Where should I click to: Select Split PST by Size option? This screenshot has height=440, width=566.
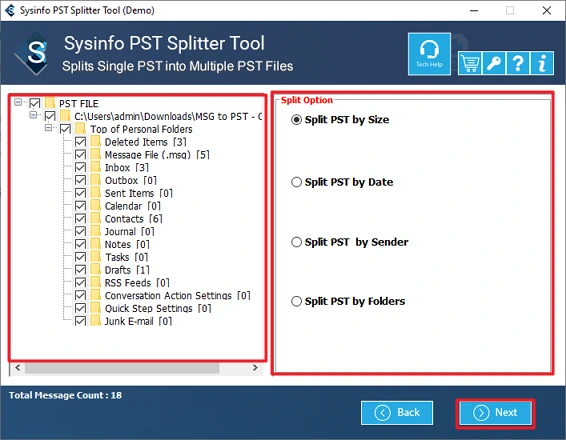296,119
